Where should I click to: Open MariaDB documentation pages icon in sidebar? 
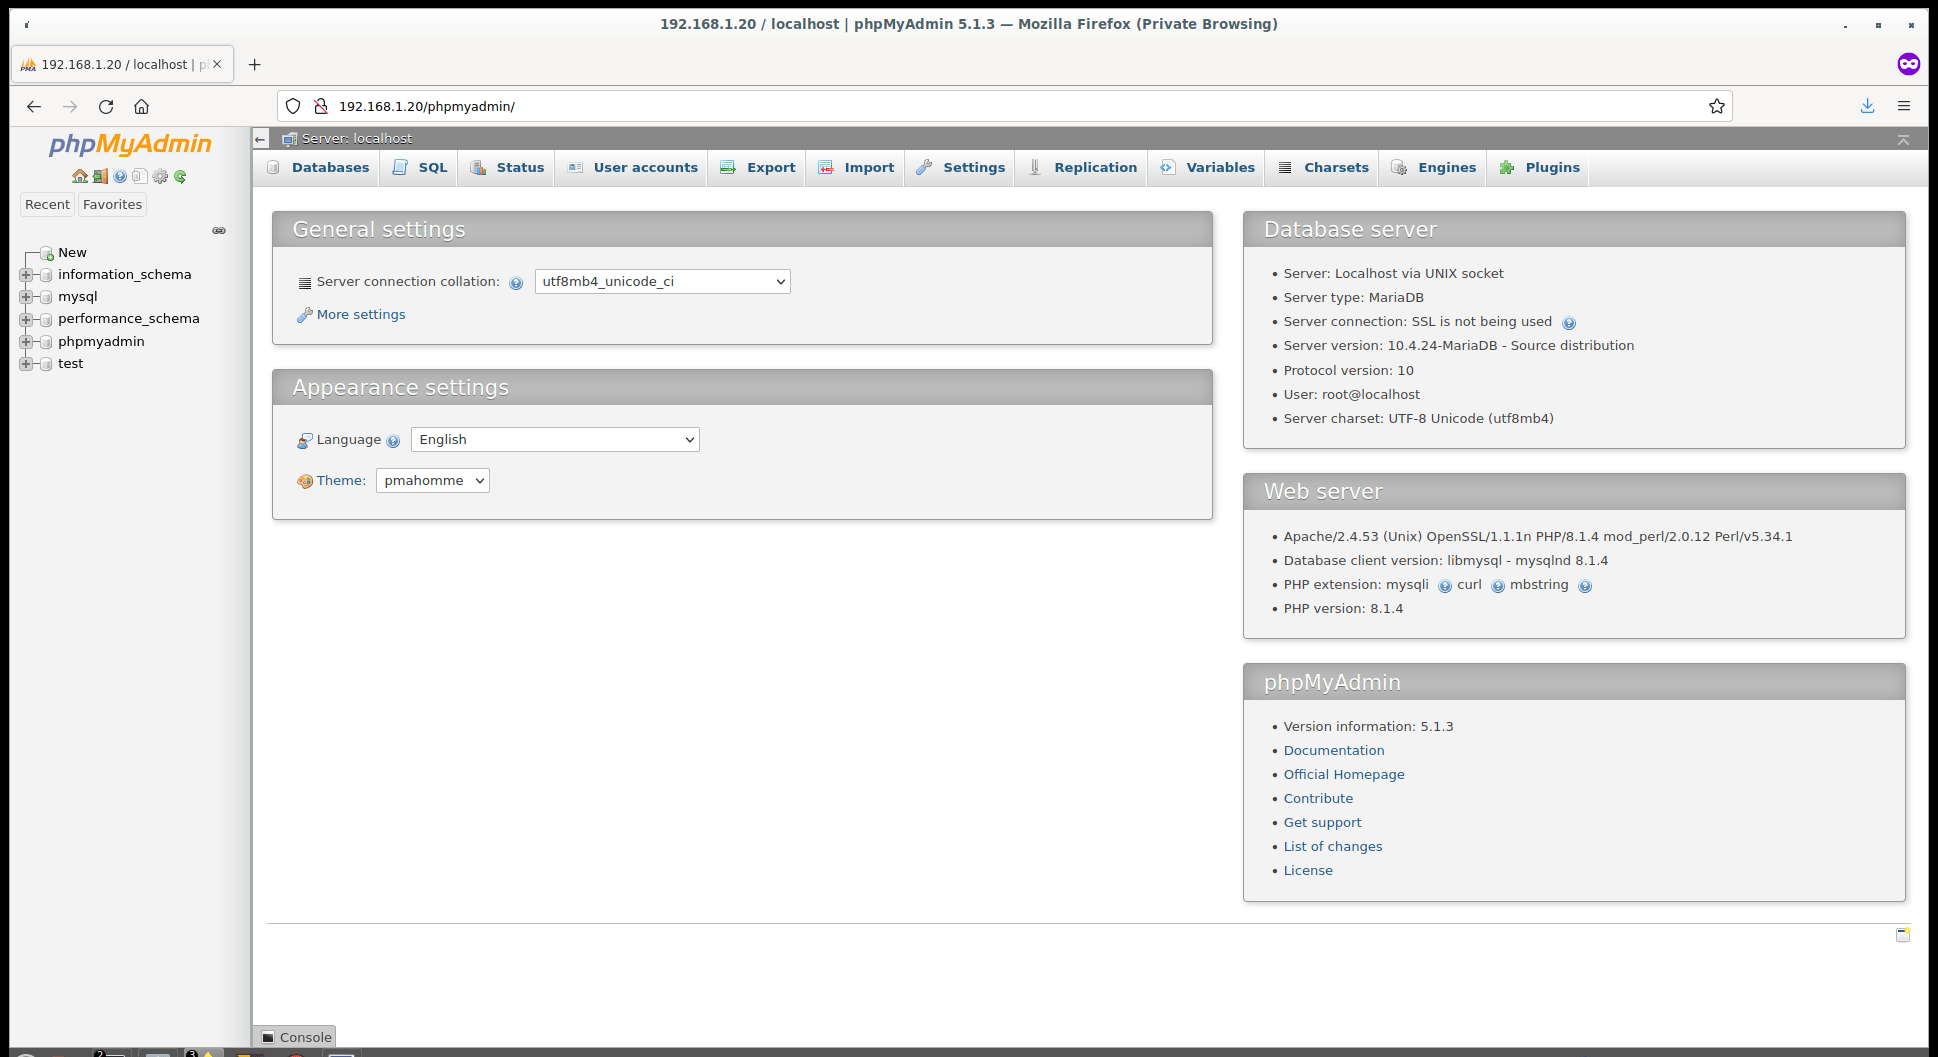140,176
